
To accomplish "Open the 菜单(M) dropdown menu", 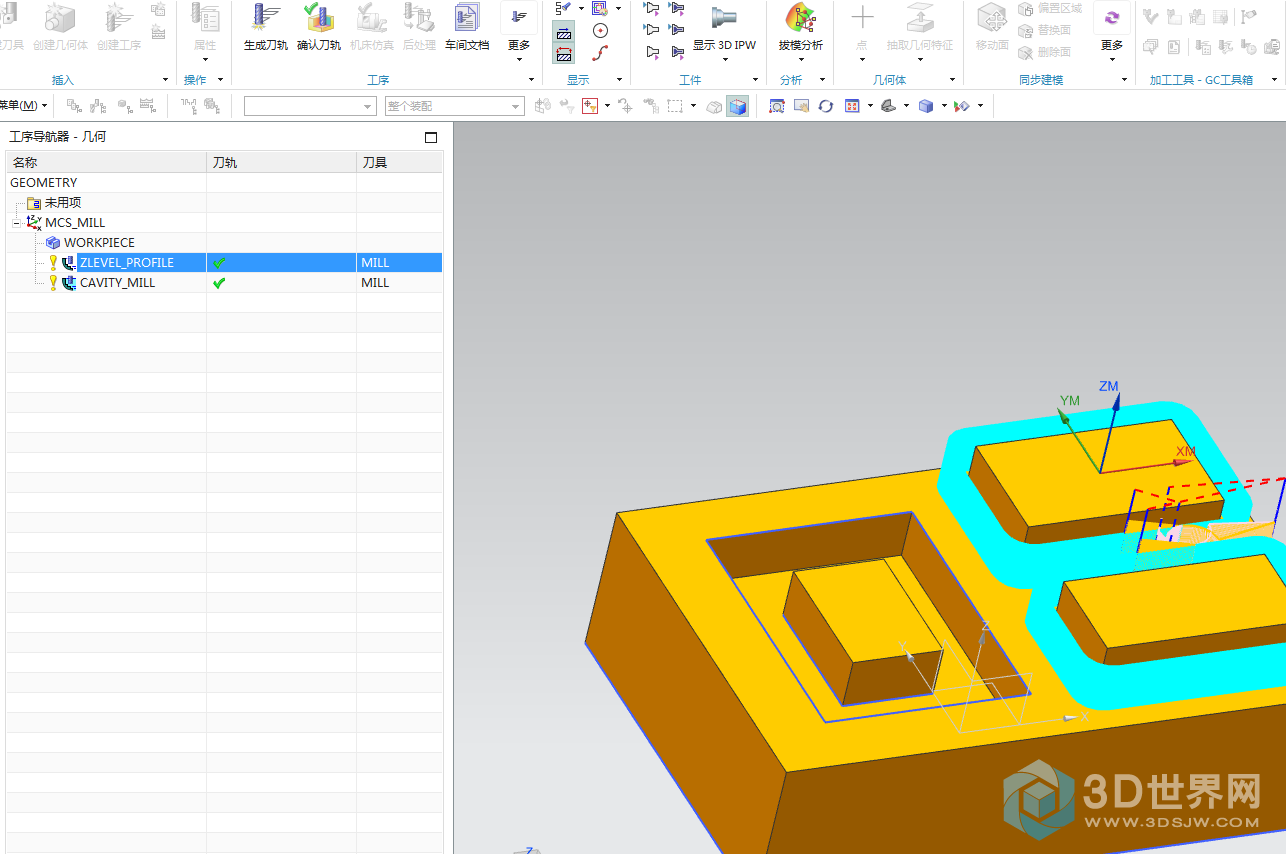I will pyautogui.click(x=22, y=106).
